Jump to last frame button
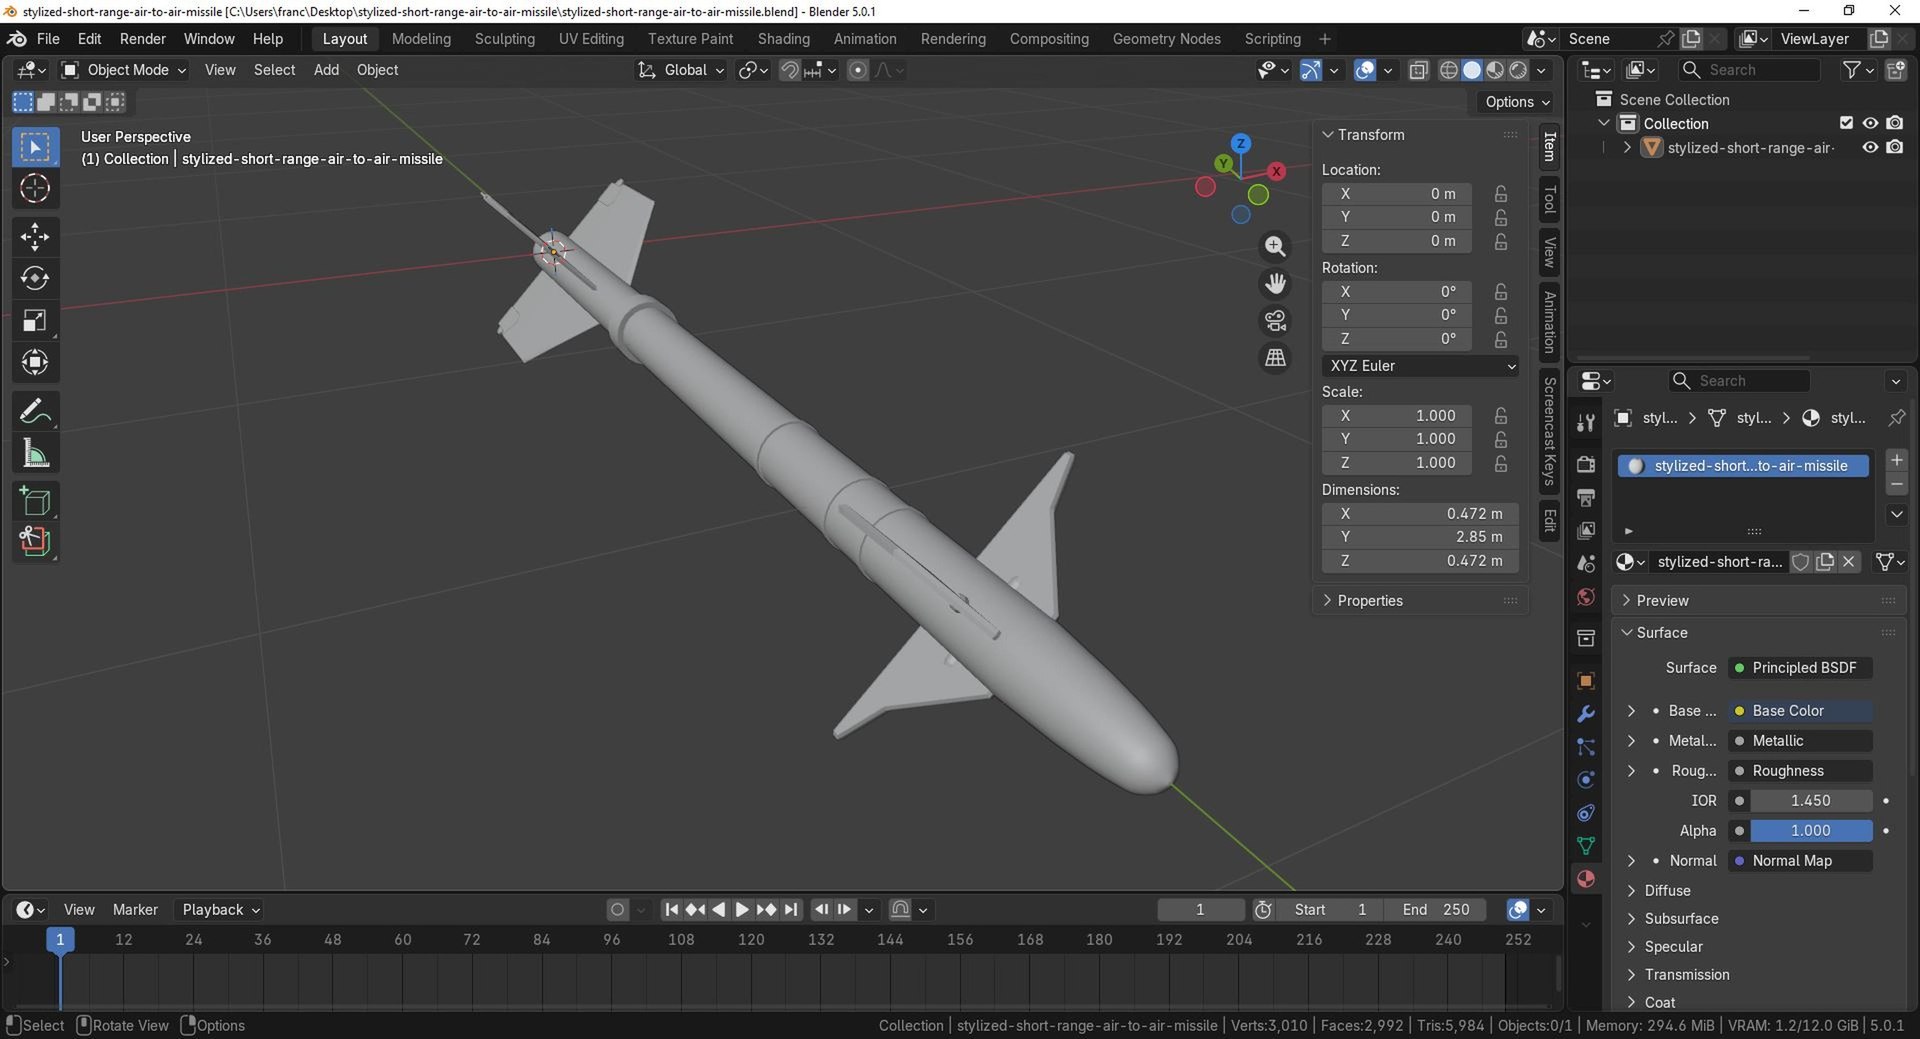Image resolution: width=1920 pixels, height=1039 pixels. [x=791, y=910]
